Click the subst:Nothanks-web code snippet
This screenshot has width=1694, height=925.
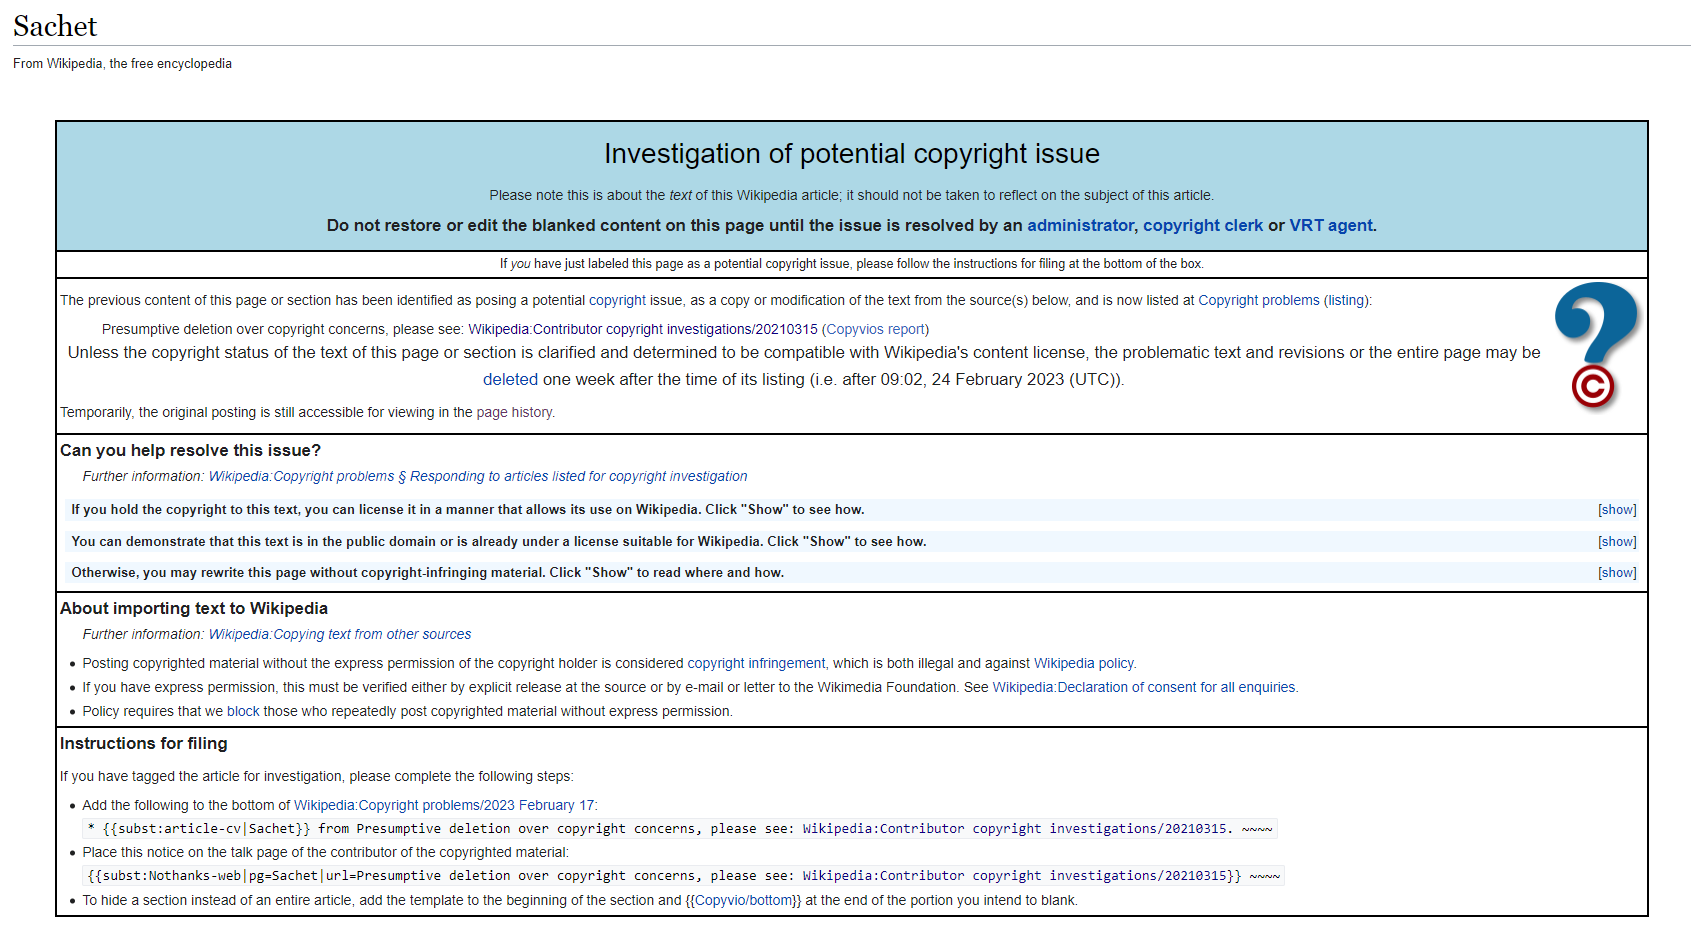tap(684, 876)
